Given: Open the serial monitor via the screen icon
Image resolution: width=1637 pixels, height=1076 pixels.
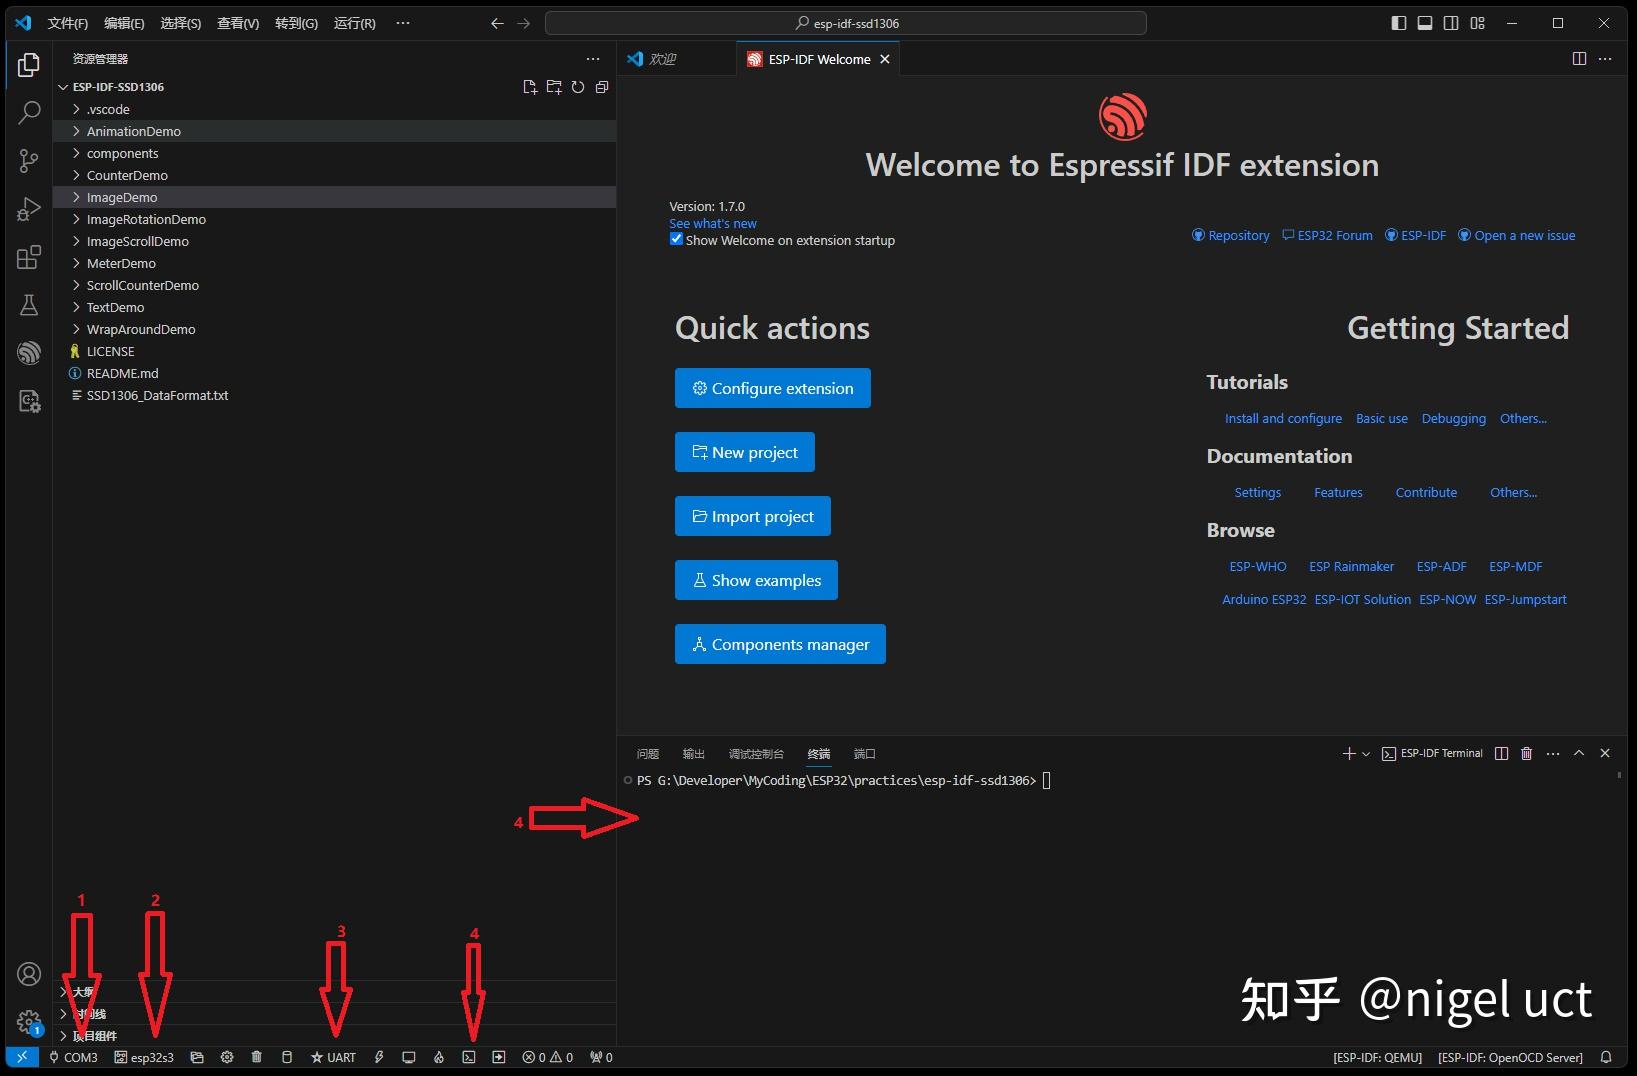Looking at the screenshot, I should click(409, 1057).
